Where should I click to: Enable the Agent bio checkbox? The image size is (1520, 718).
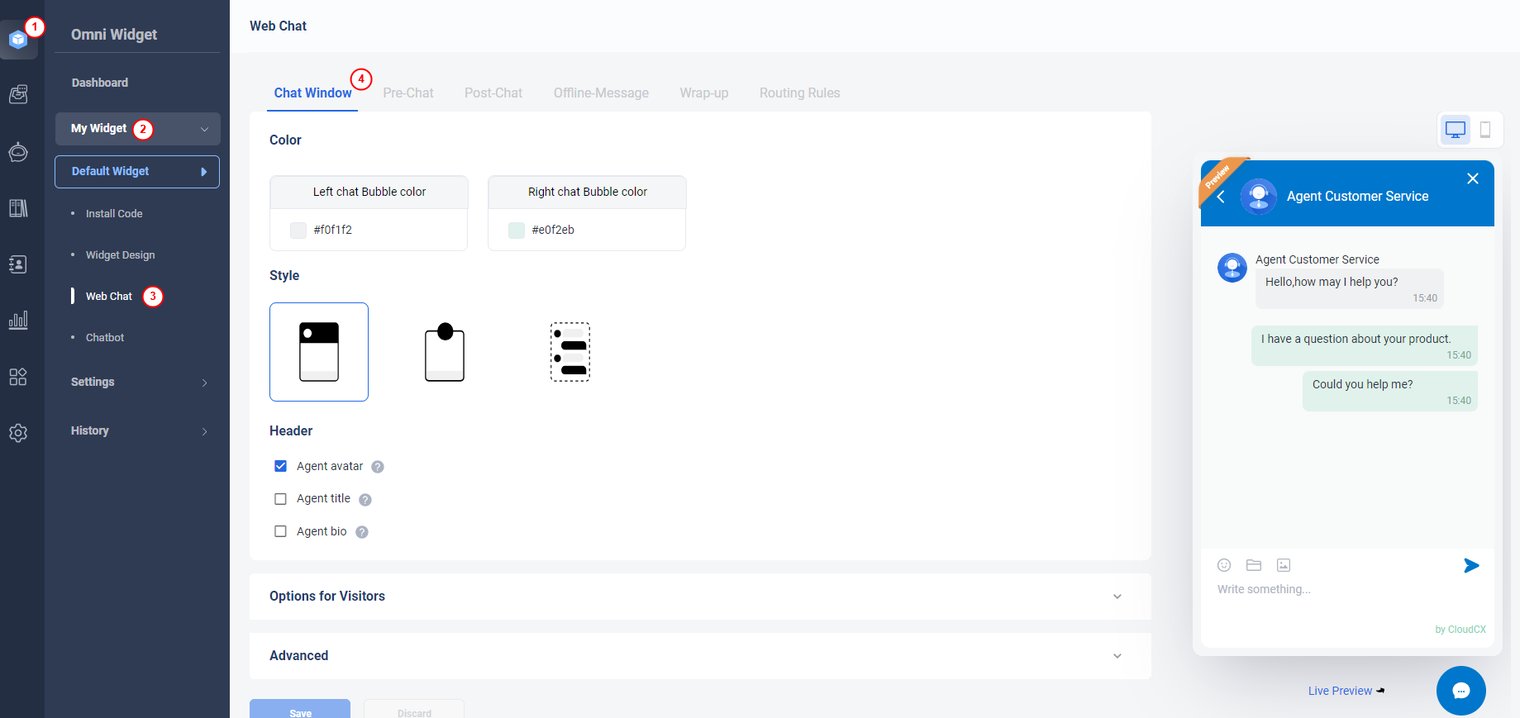pos(281,532)
